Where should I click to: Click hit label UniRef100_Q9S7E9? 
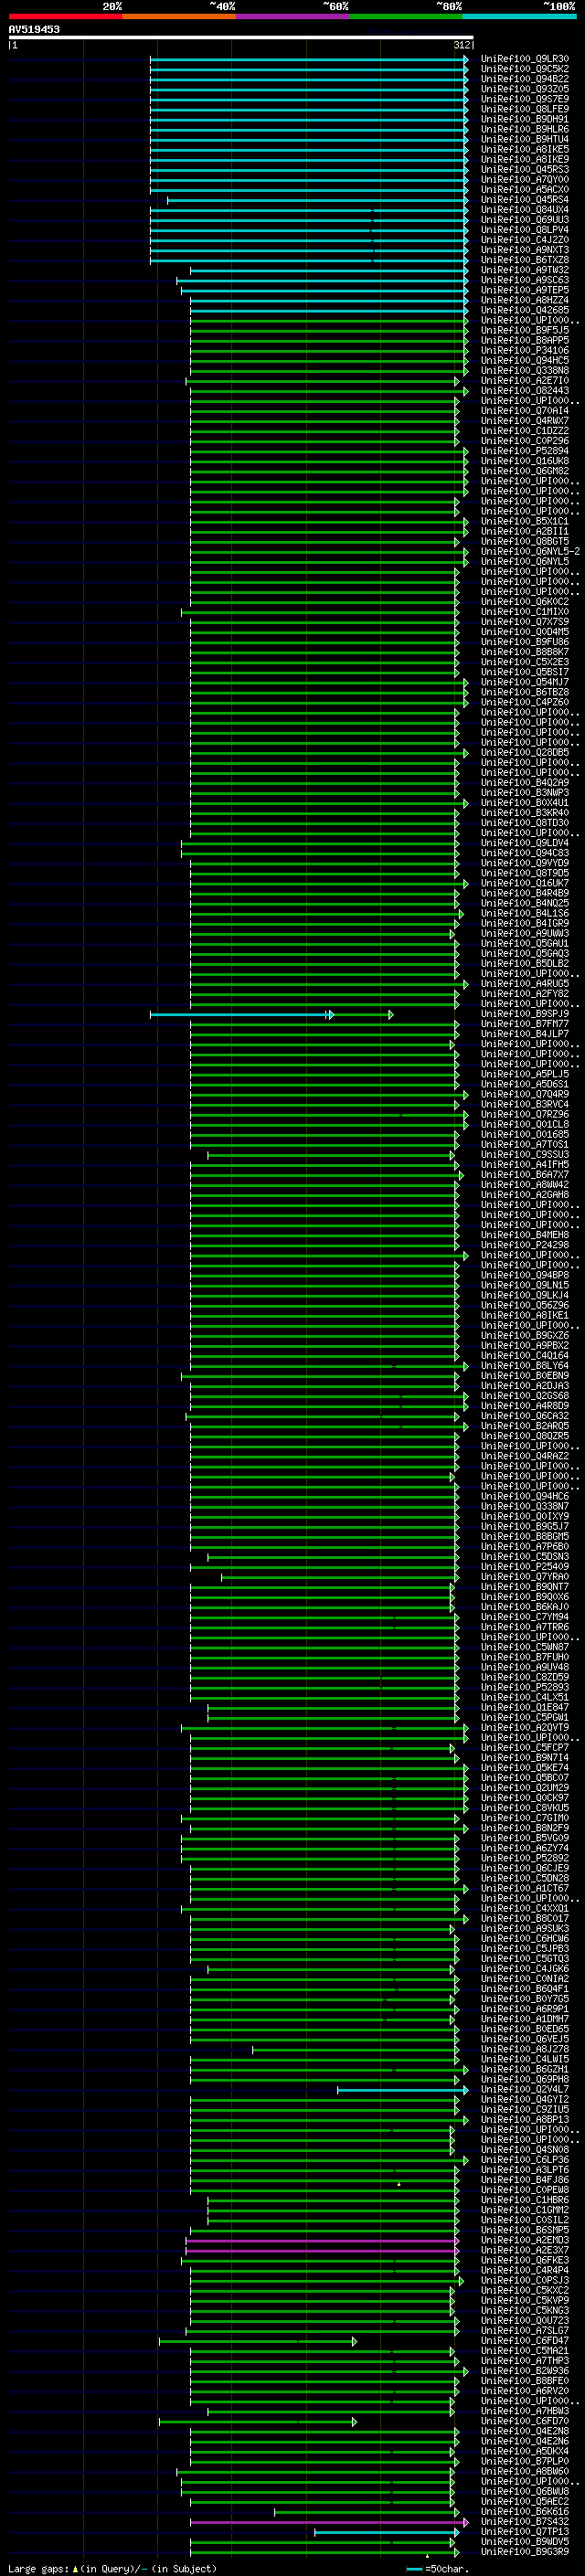point(525,99)
